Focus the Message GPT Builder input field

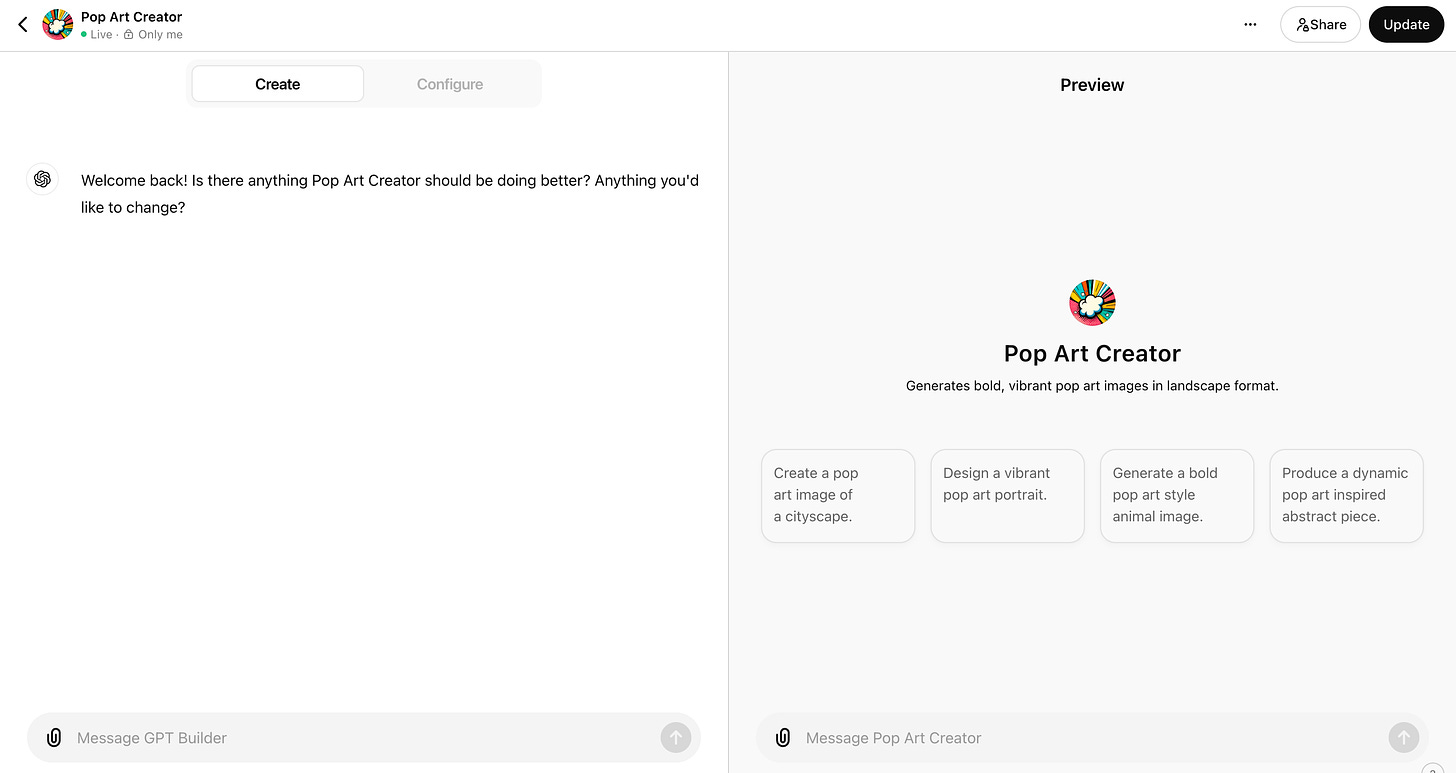coord(364,738)
